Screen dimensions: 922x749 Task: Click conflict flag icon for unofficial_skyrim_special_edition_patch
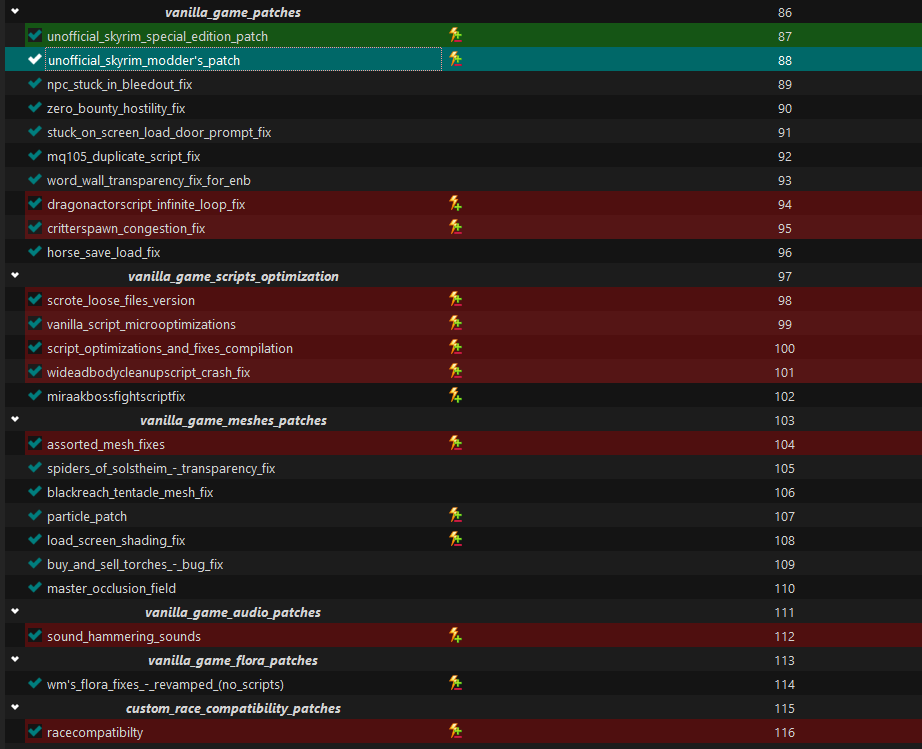tap(455, 35)
